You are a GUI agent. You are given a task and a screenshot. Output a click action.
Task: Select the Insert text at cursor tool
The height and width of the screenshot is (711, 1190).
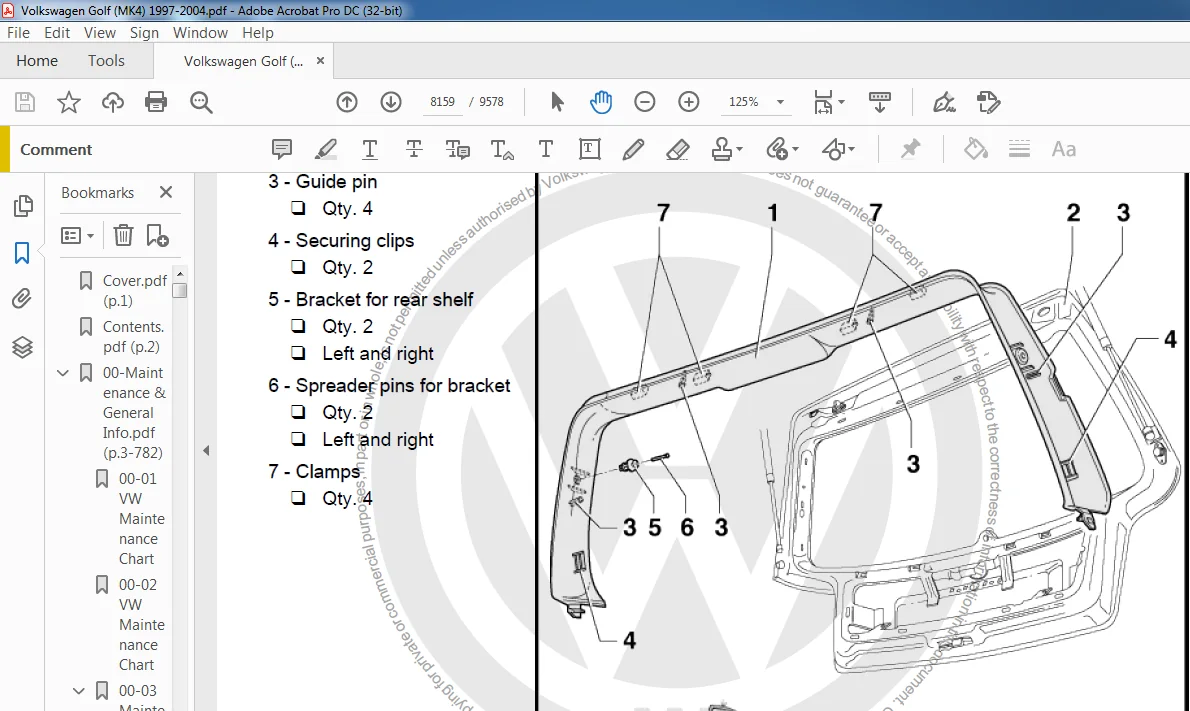point(502,149)
